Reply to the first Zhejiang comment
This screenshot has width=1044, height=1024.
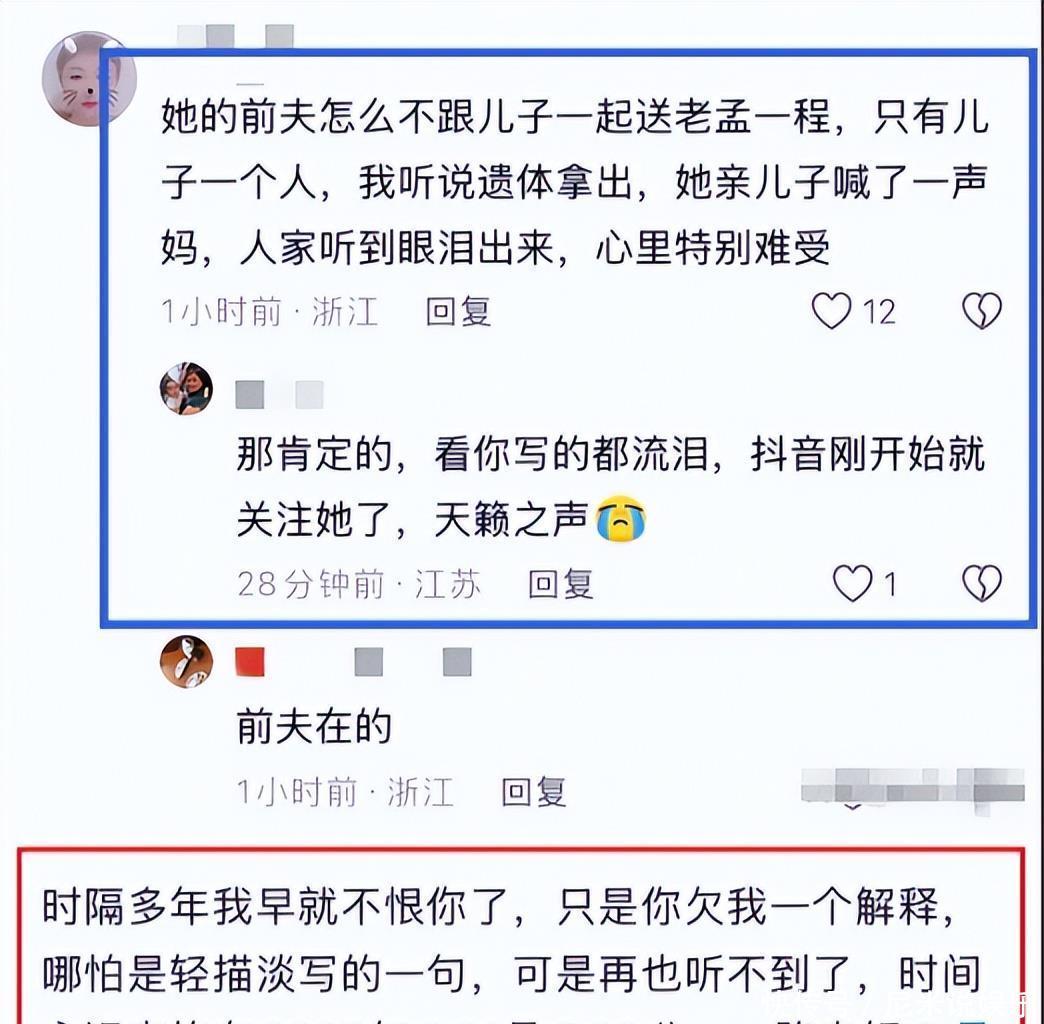[458, 312]
